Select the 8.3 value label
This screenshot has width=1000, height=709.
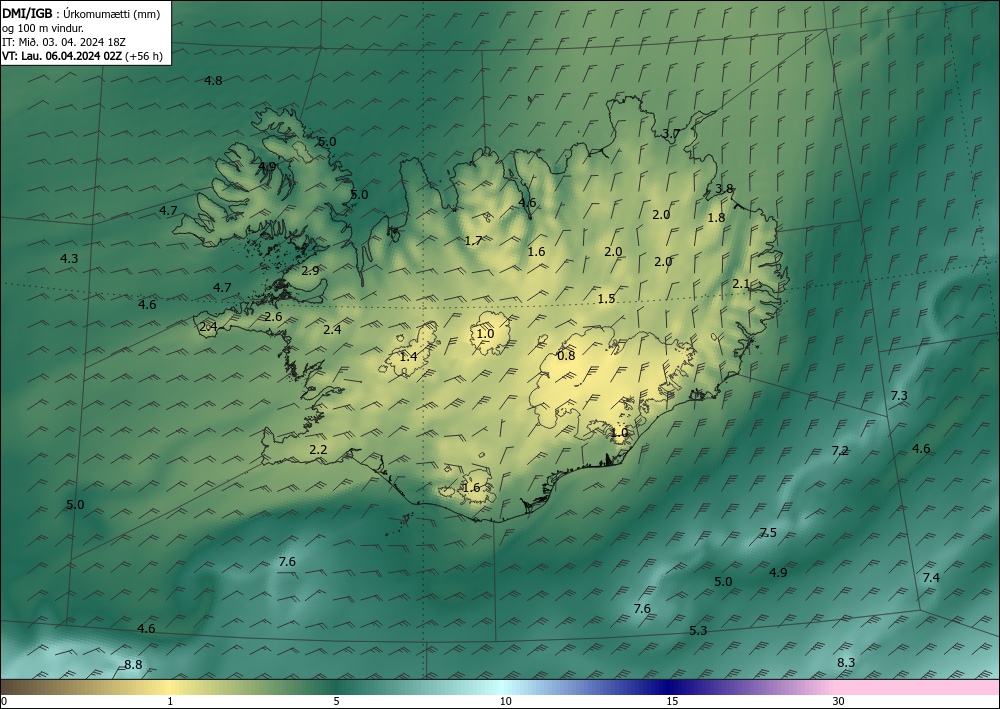[846, 662]
